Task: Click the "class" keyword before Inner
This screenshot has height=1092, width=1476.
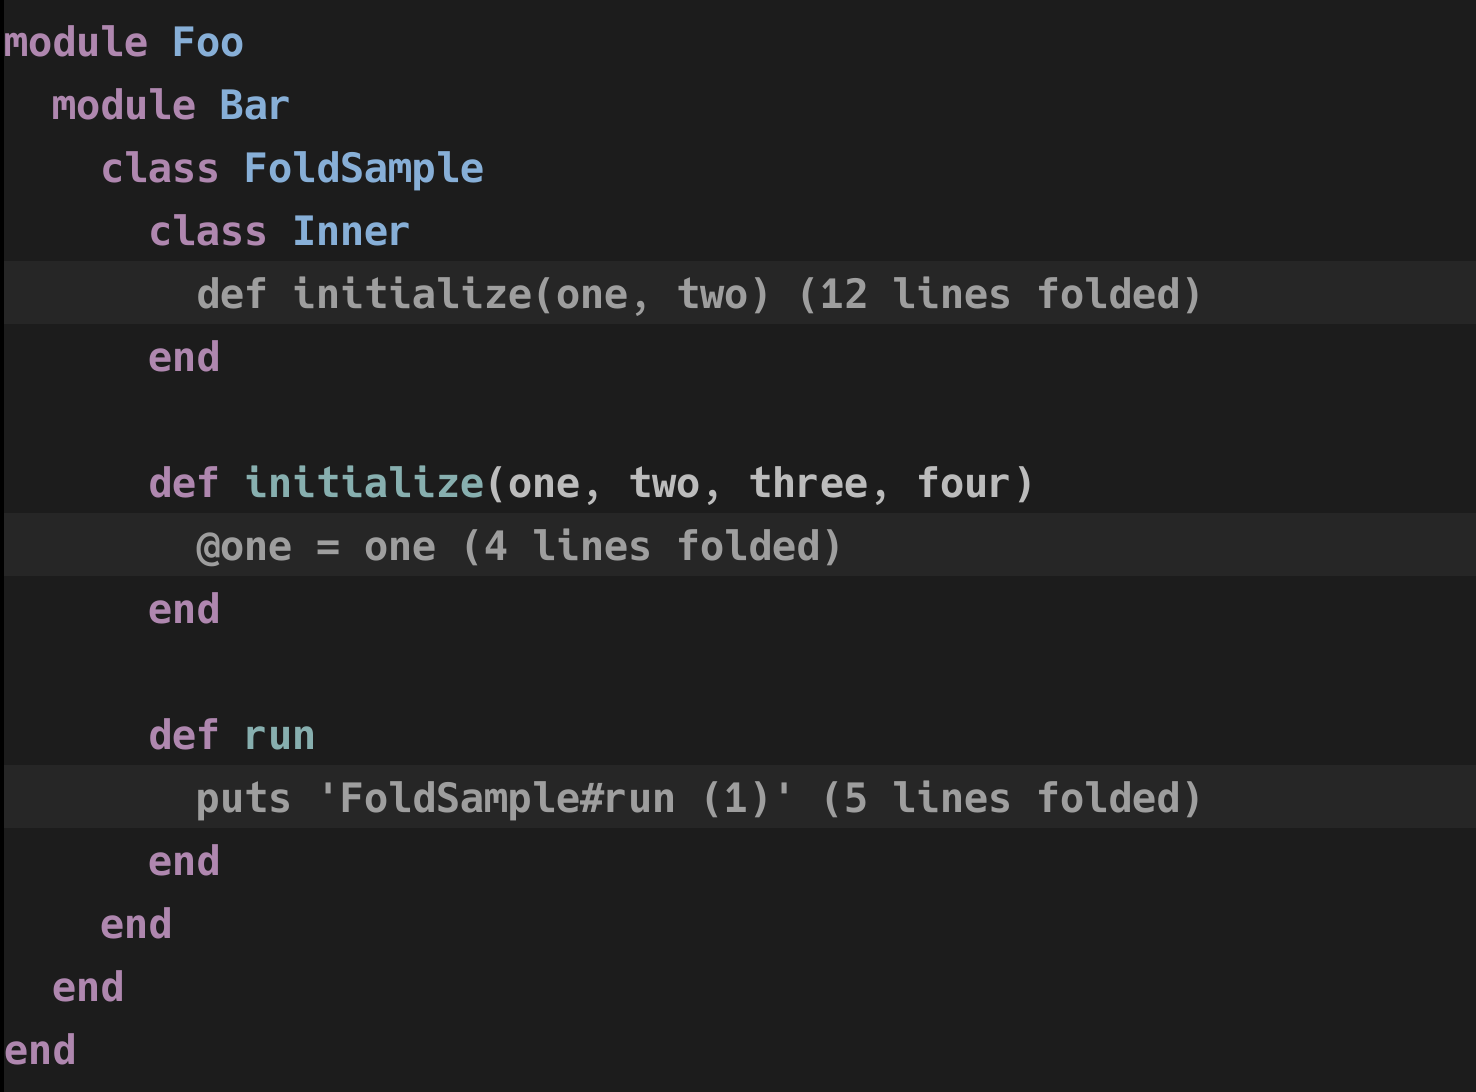Action: 207,232
